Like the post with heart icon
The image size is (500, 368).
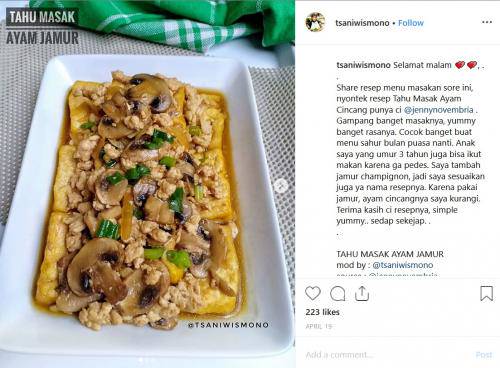[313, 293]
